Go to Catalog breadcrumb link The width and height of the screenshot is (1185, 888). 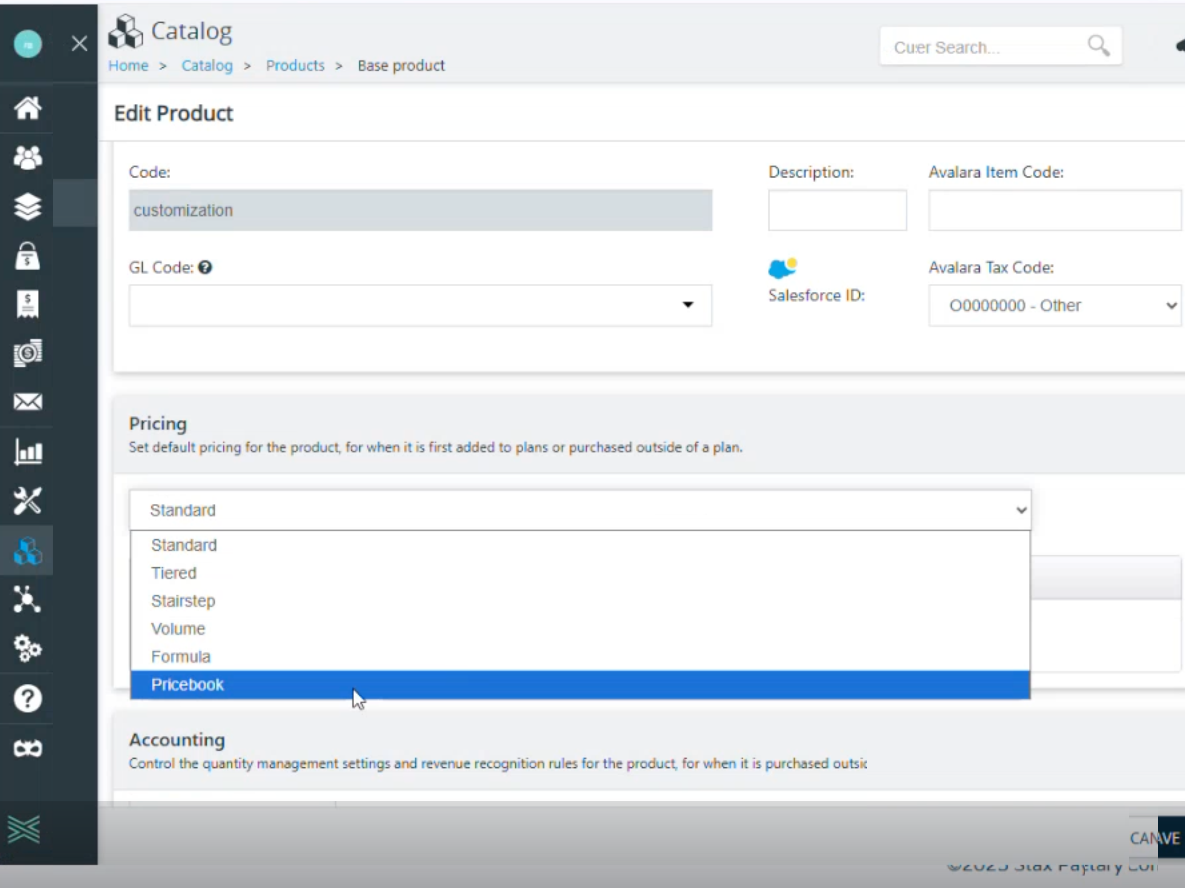[x=207, y=66]
